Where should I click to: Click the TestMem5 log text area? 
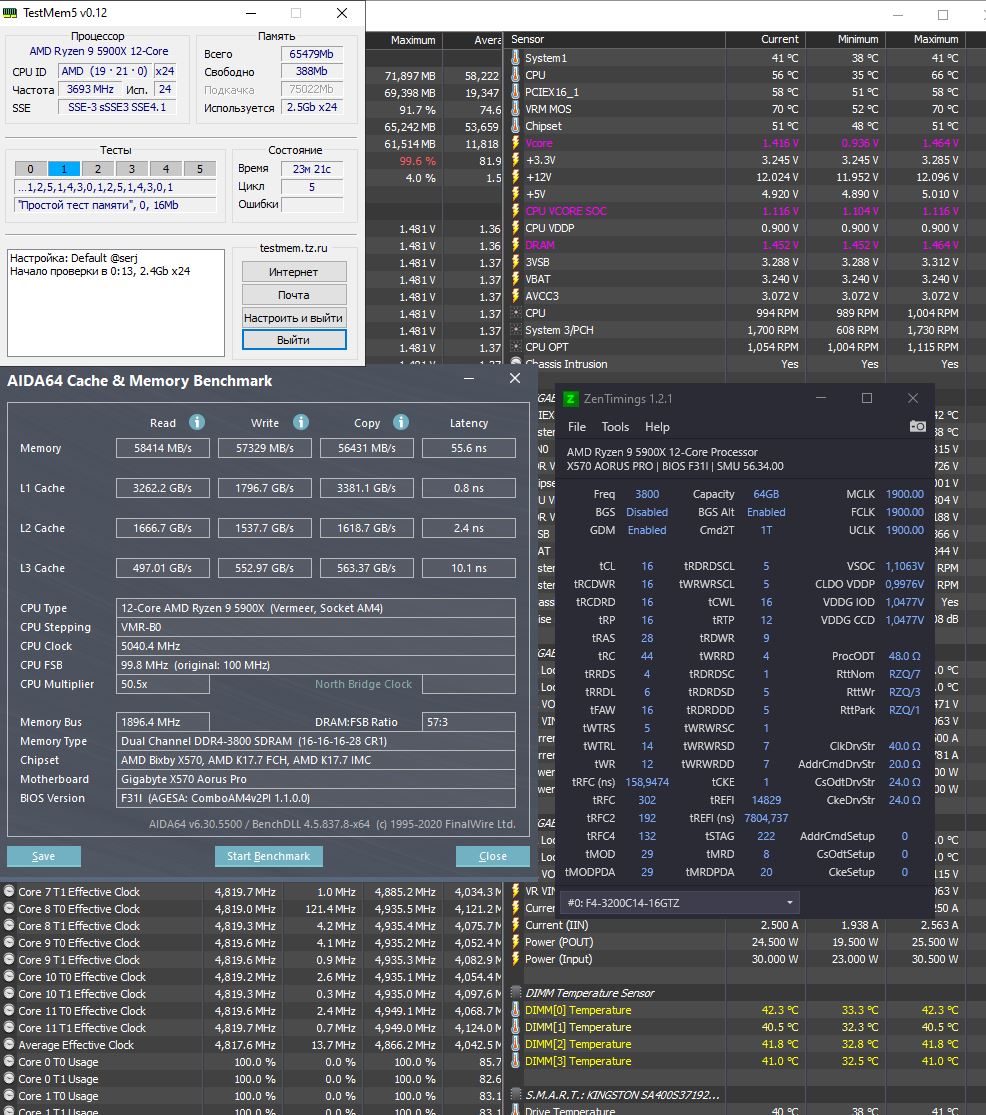click(x=116, y=302)
